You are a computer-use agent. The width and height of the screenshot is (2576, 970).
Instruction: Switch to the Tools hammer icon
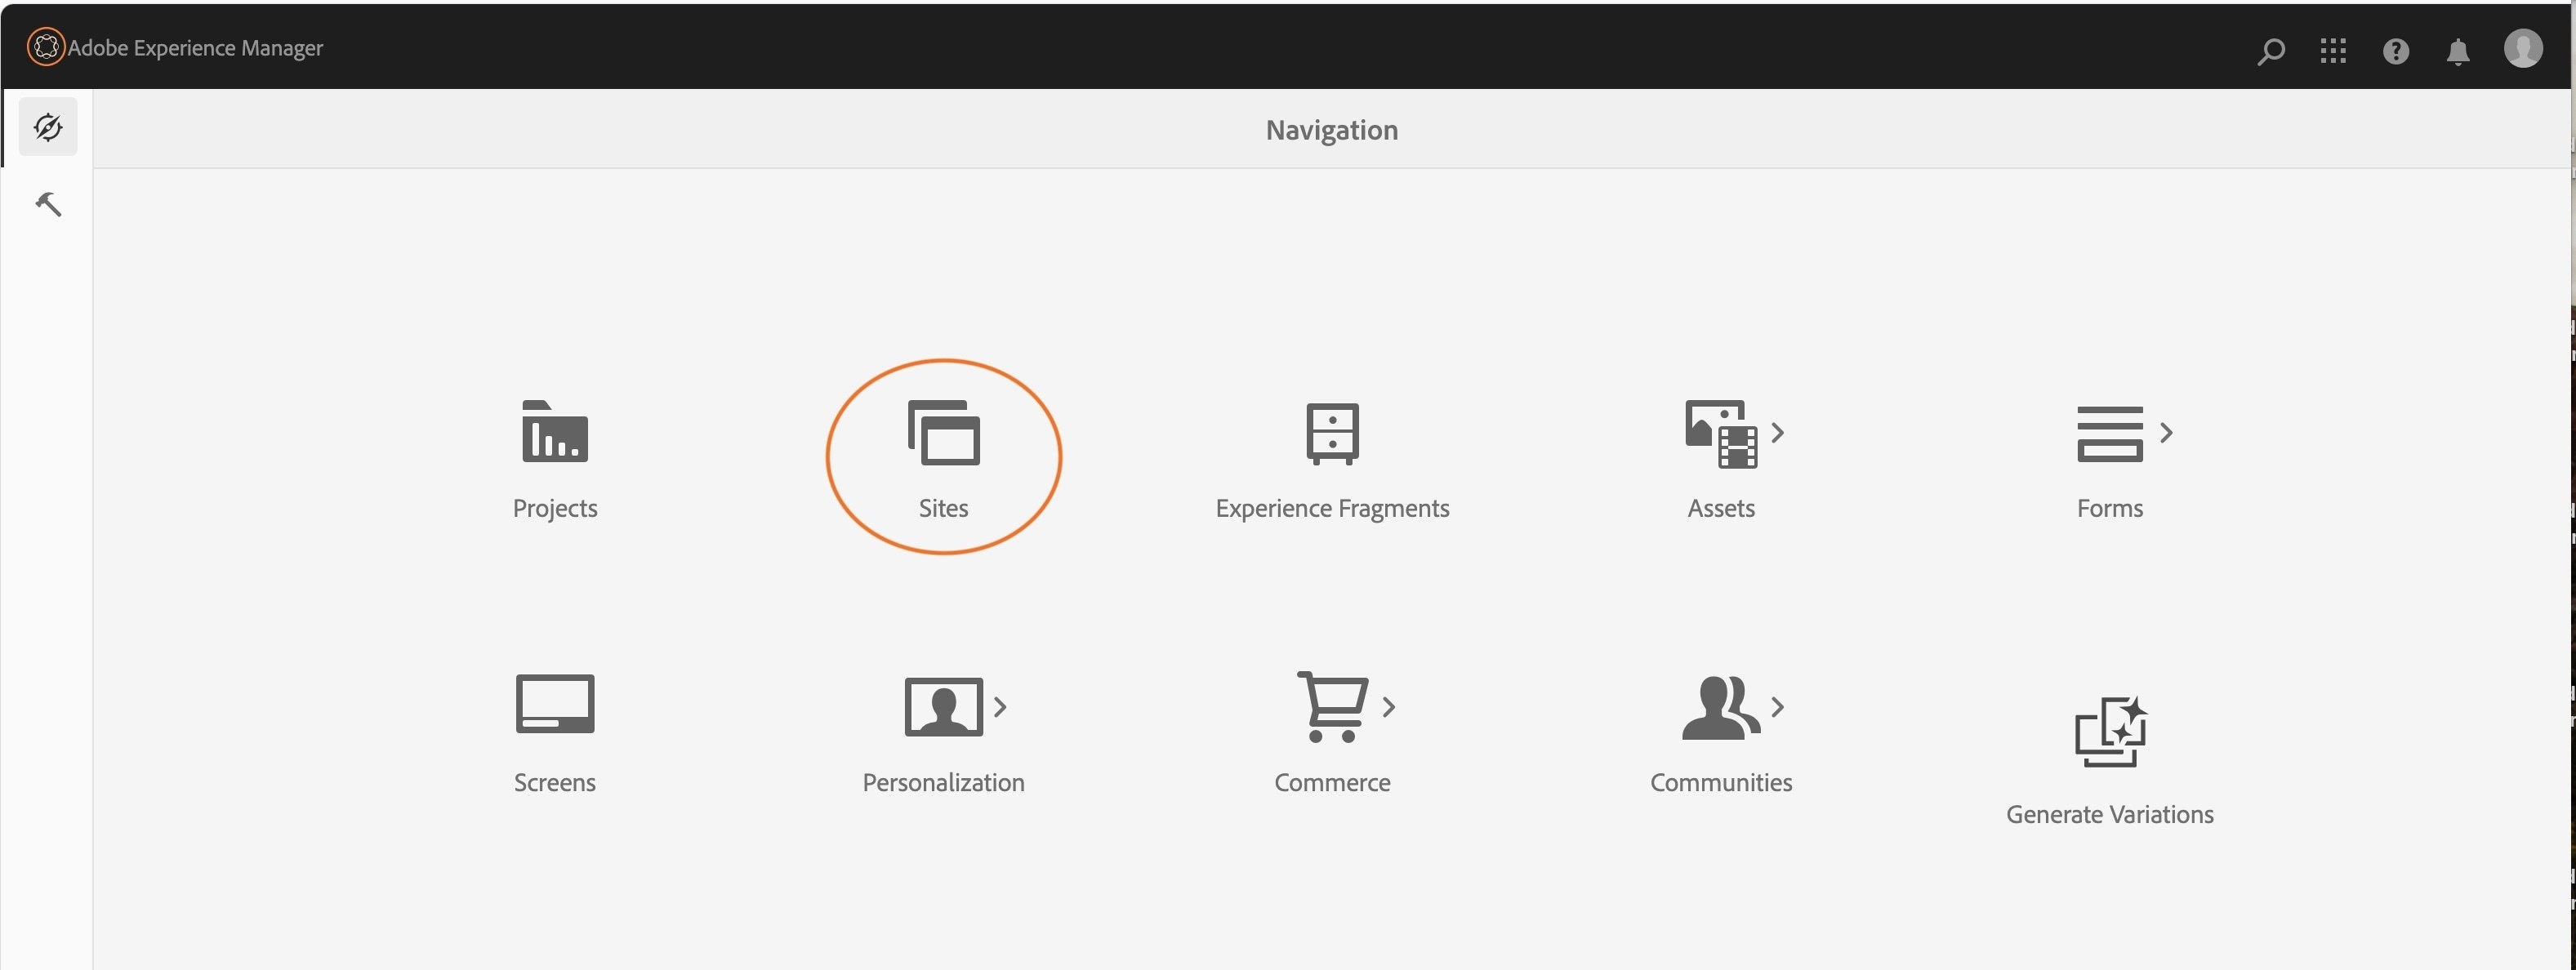(48, 204)
